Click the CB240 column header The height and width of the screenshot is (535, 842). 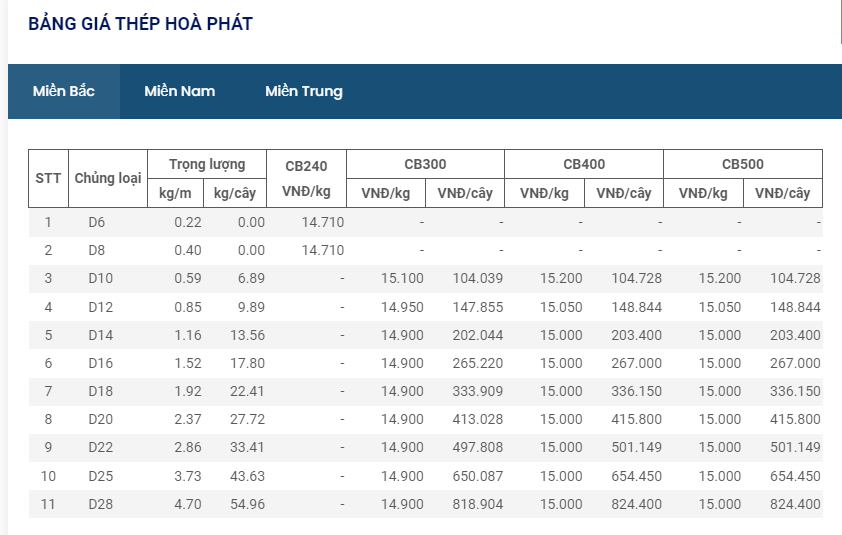(306, 178)
